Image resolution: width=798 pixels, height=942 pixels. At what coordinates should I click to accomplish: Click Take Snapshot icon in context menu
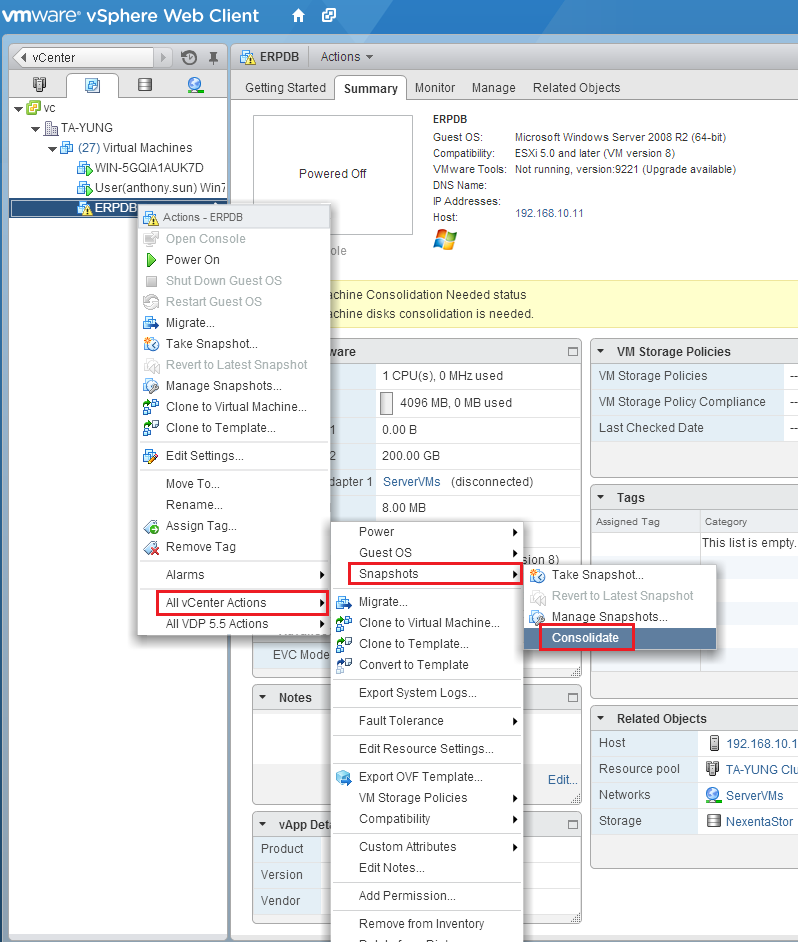[151, 344]
